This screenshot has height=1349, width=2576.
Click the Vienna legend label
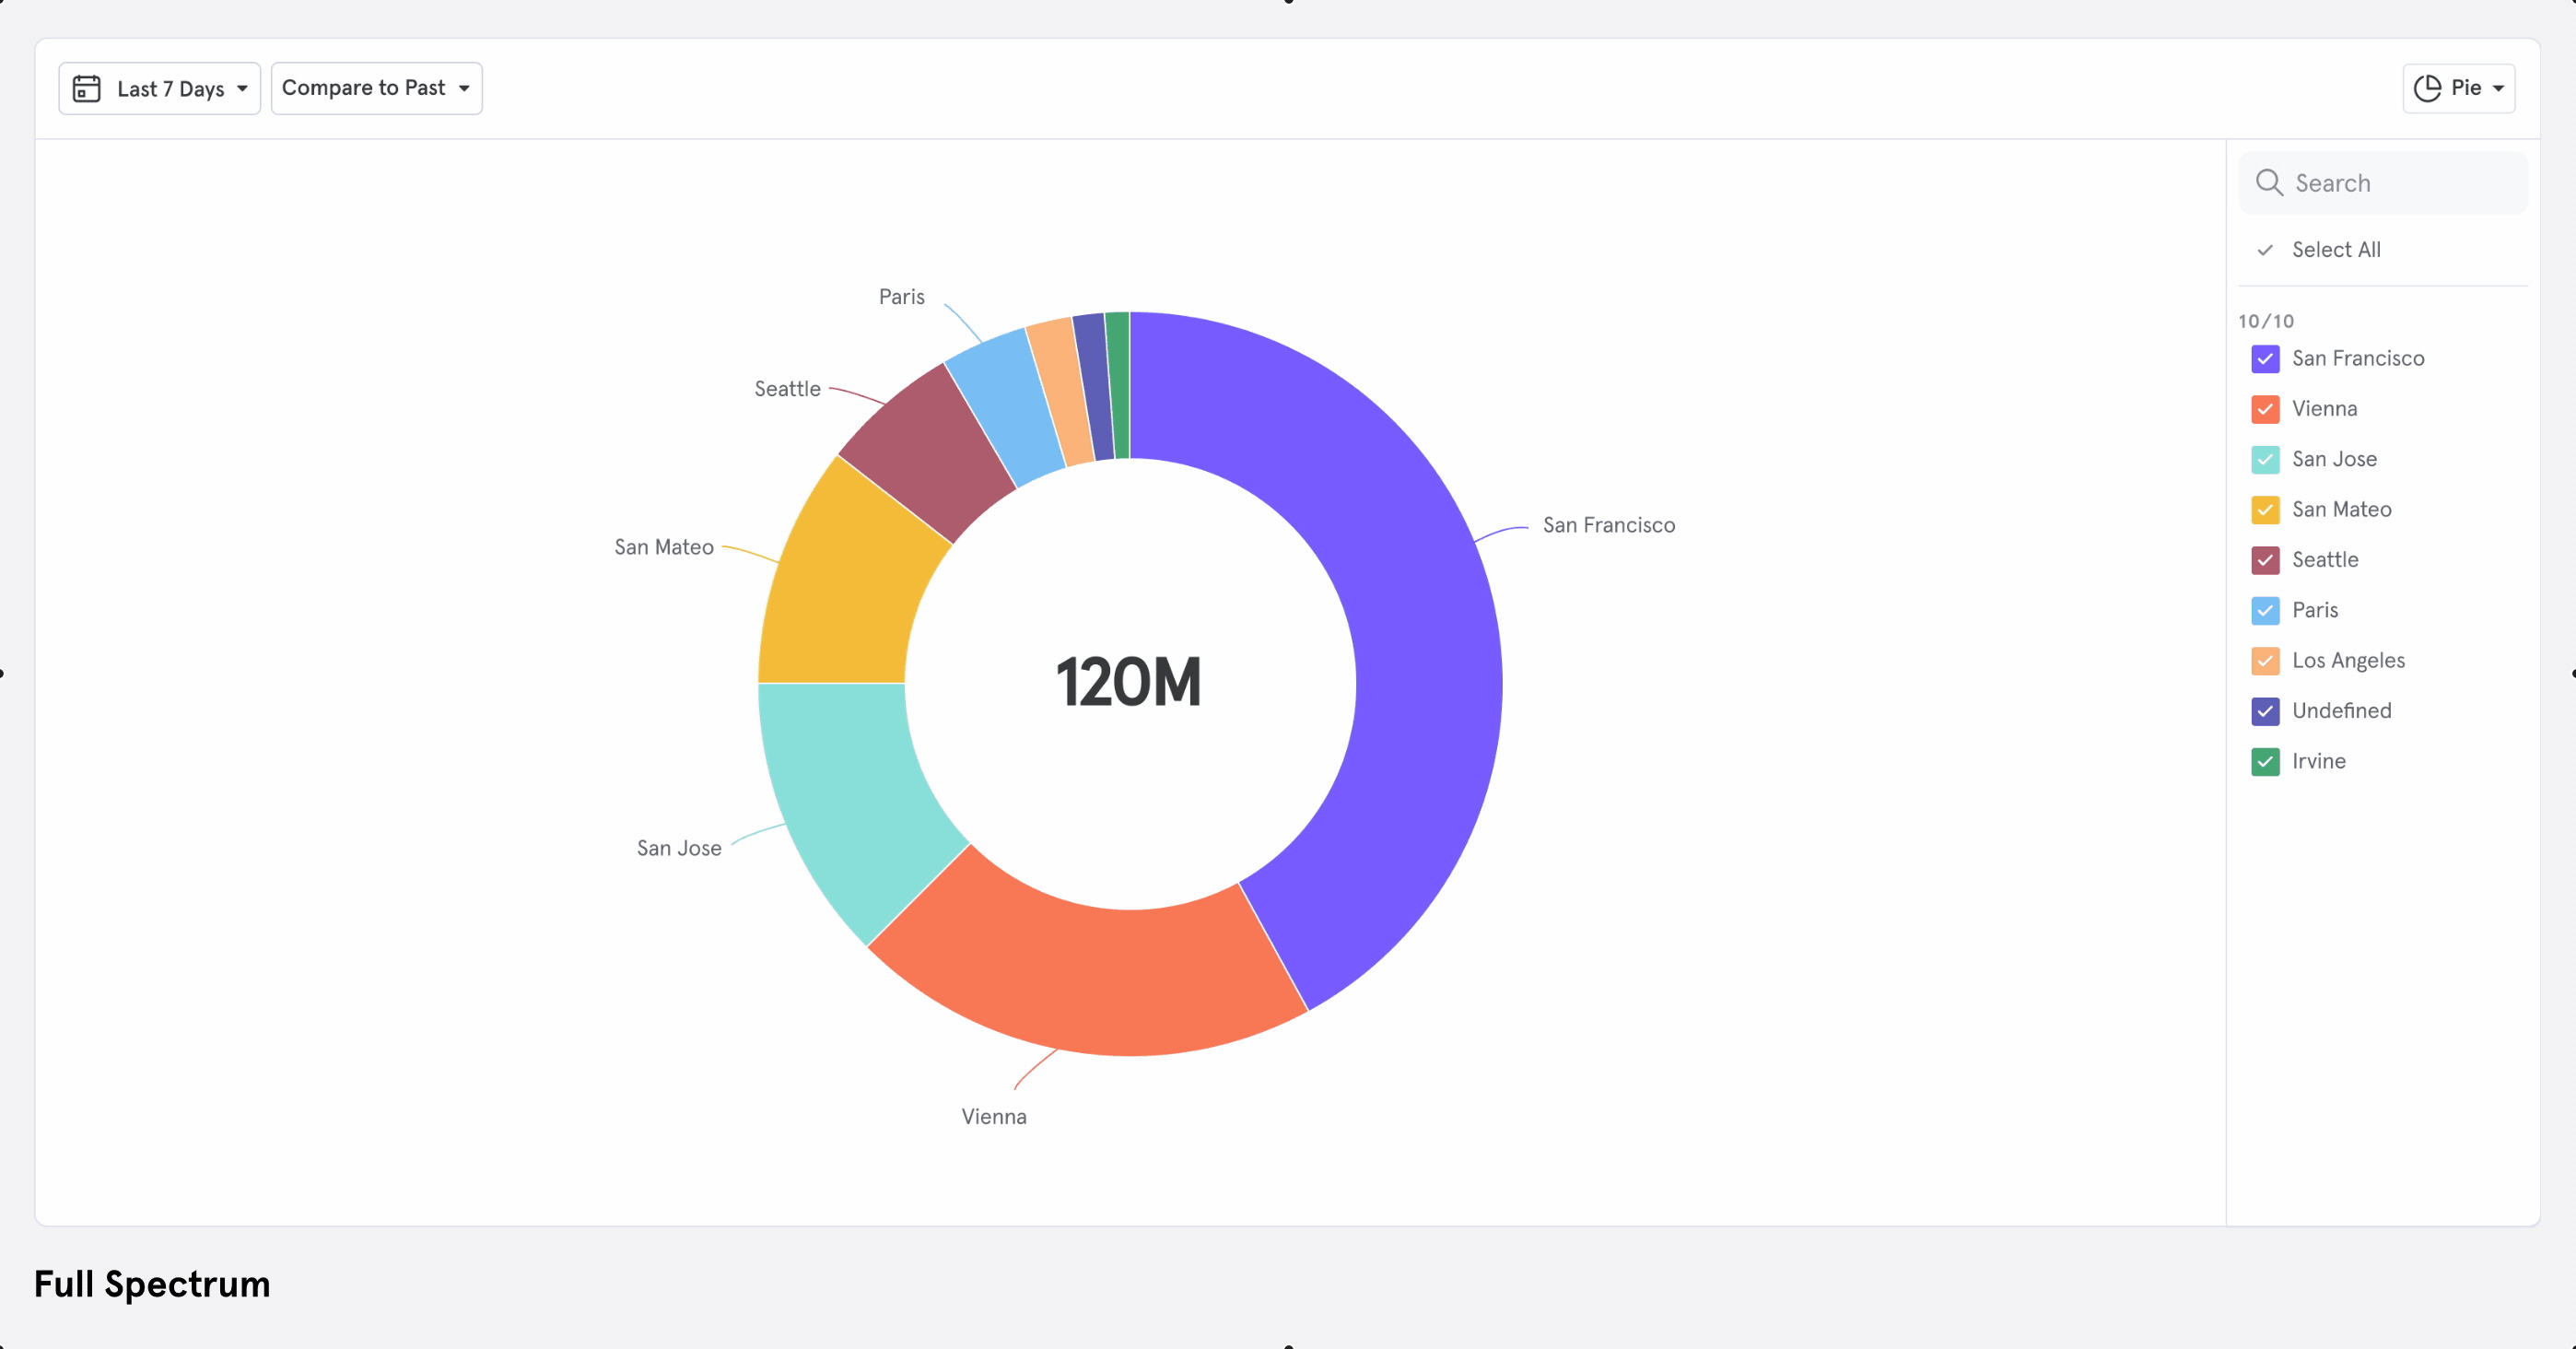pyautogui.click(x=2324, y=409)
